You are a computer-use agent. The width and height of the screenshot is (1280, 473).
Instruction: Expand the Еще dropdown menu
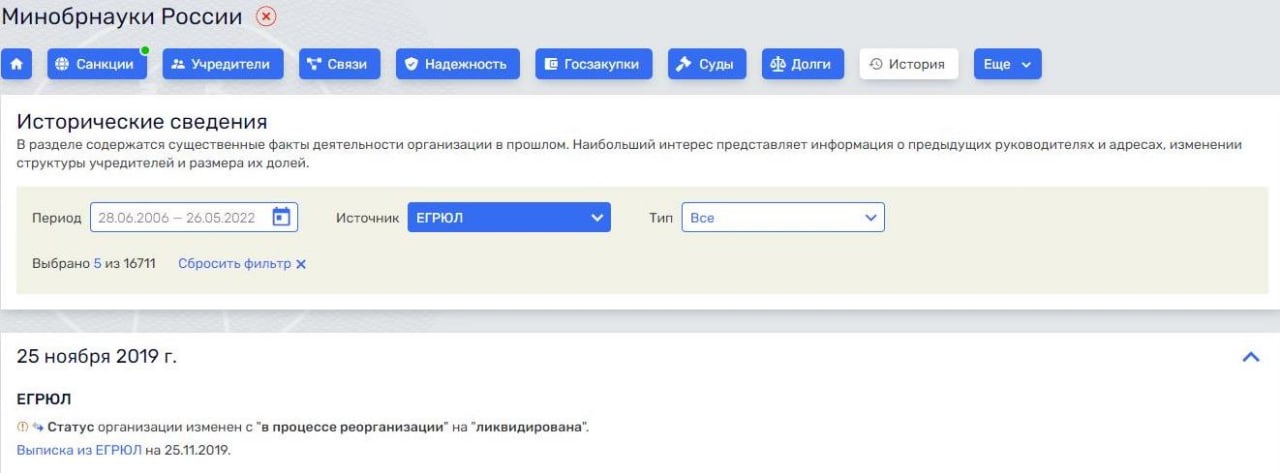point(1008,64)
